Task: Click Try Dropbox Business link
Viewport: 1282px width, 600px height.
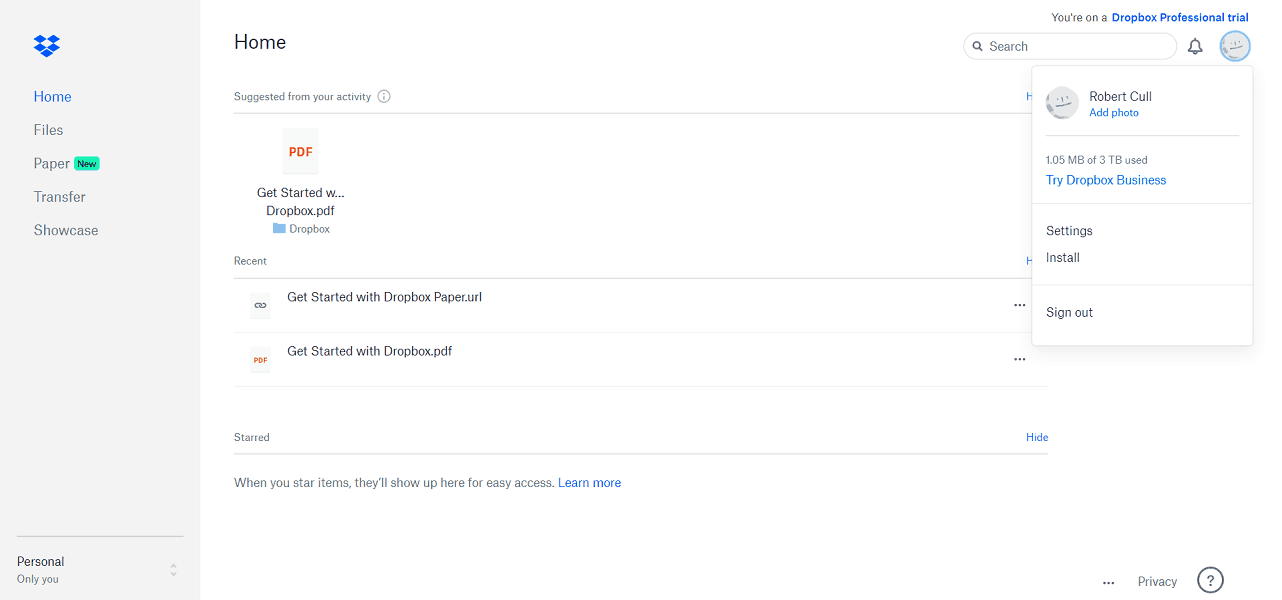Action: (x=1106, y=180)
